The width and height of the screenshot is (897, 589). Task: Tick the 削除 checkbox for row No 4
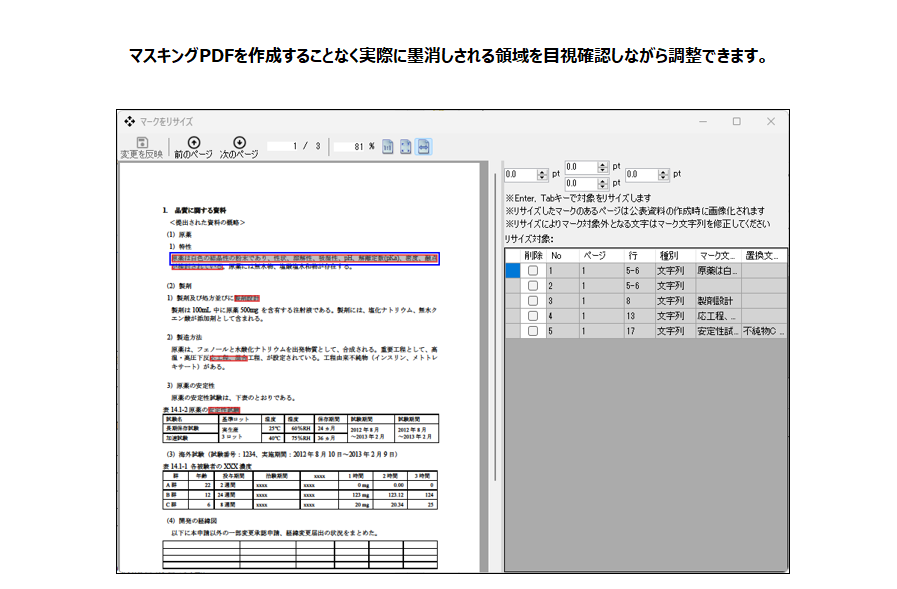pos(533,316)
